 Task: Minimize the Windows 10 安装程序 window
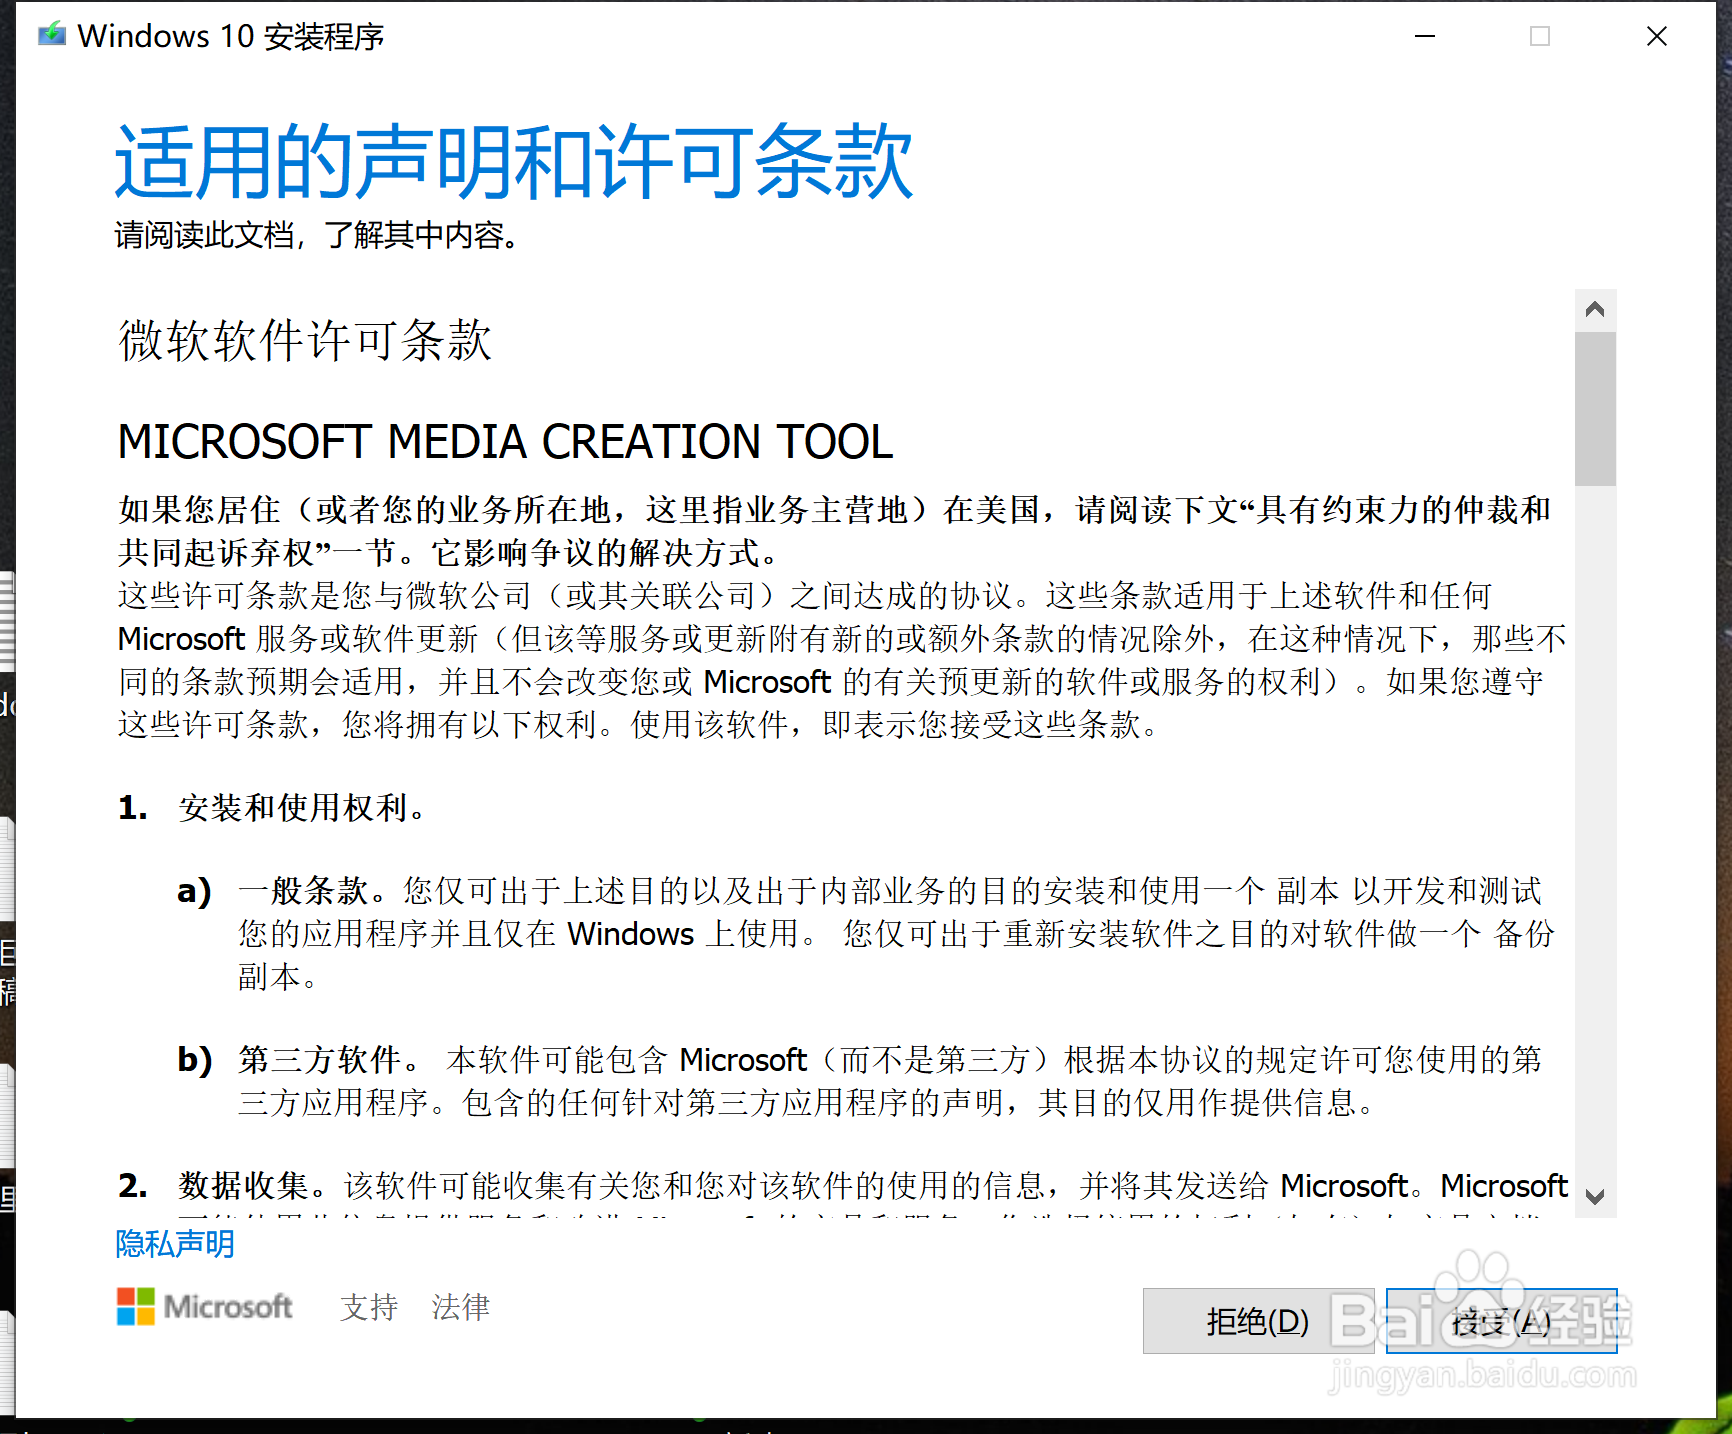1424,35
